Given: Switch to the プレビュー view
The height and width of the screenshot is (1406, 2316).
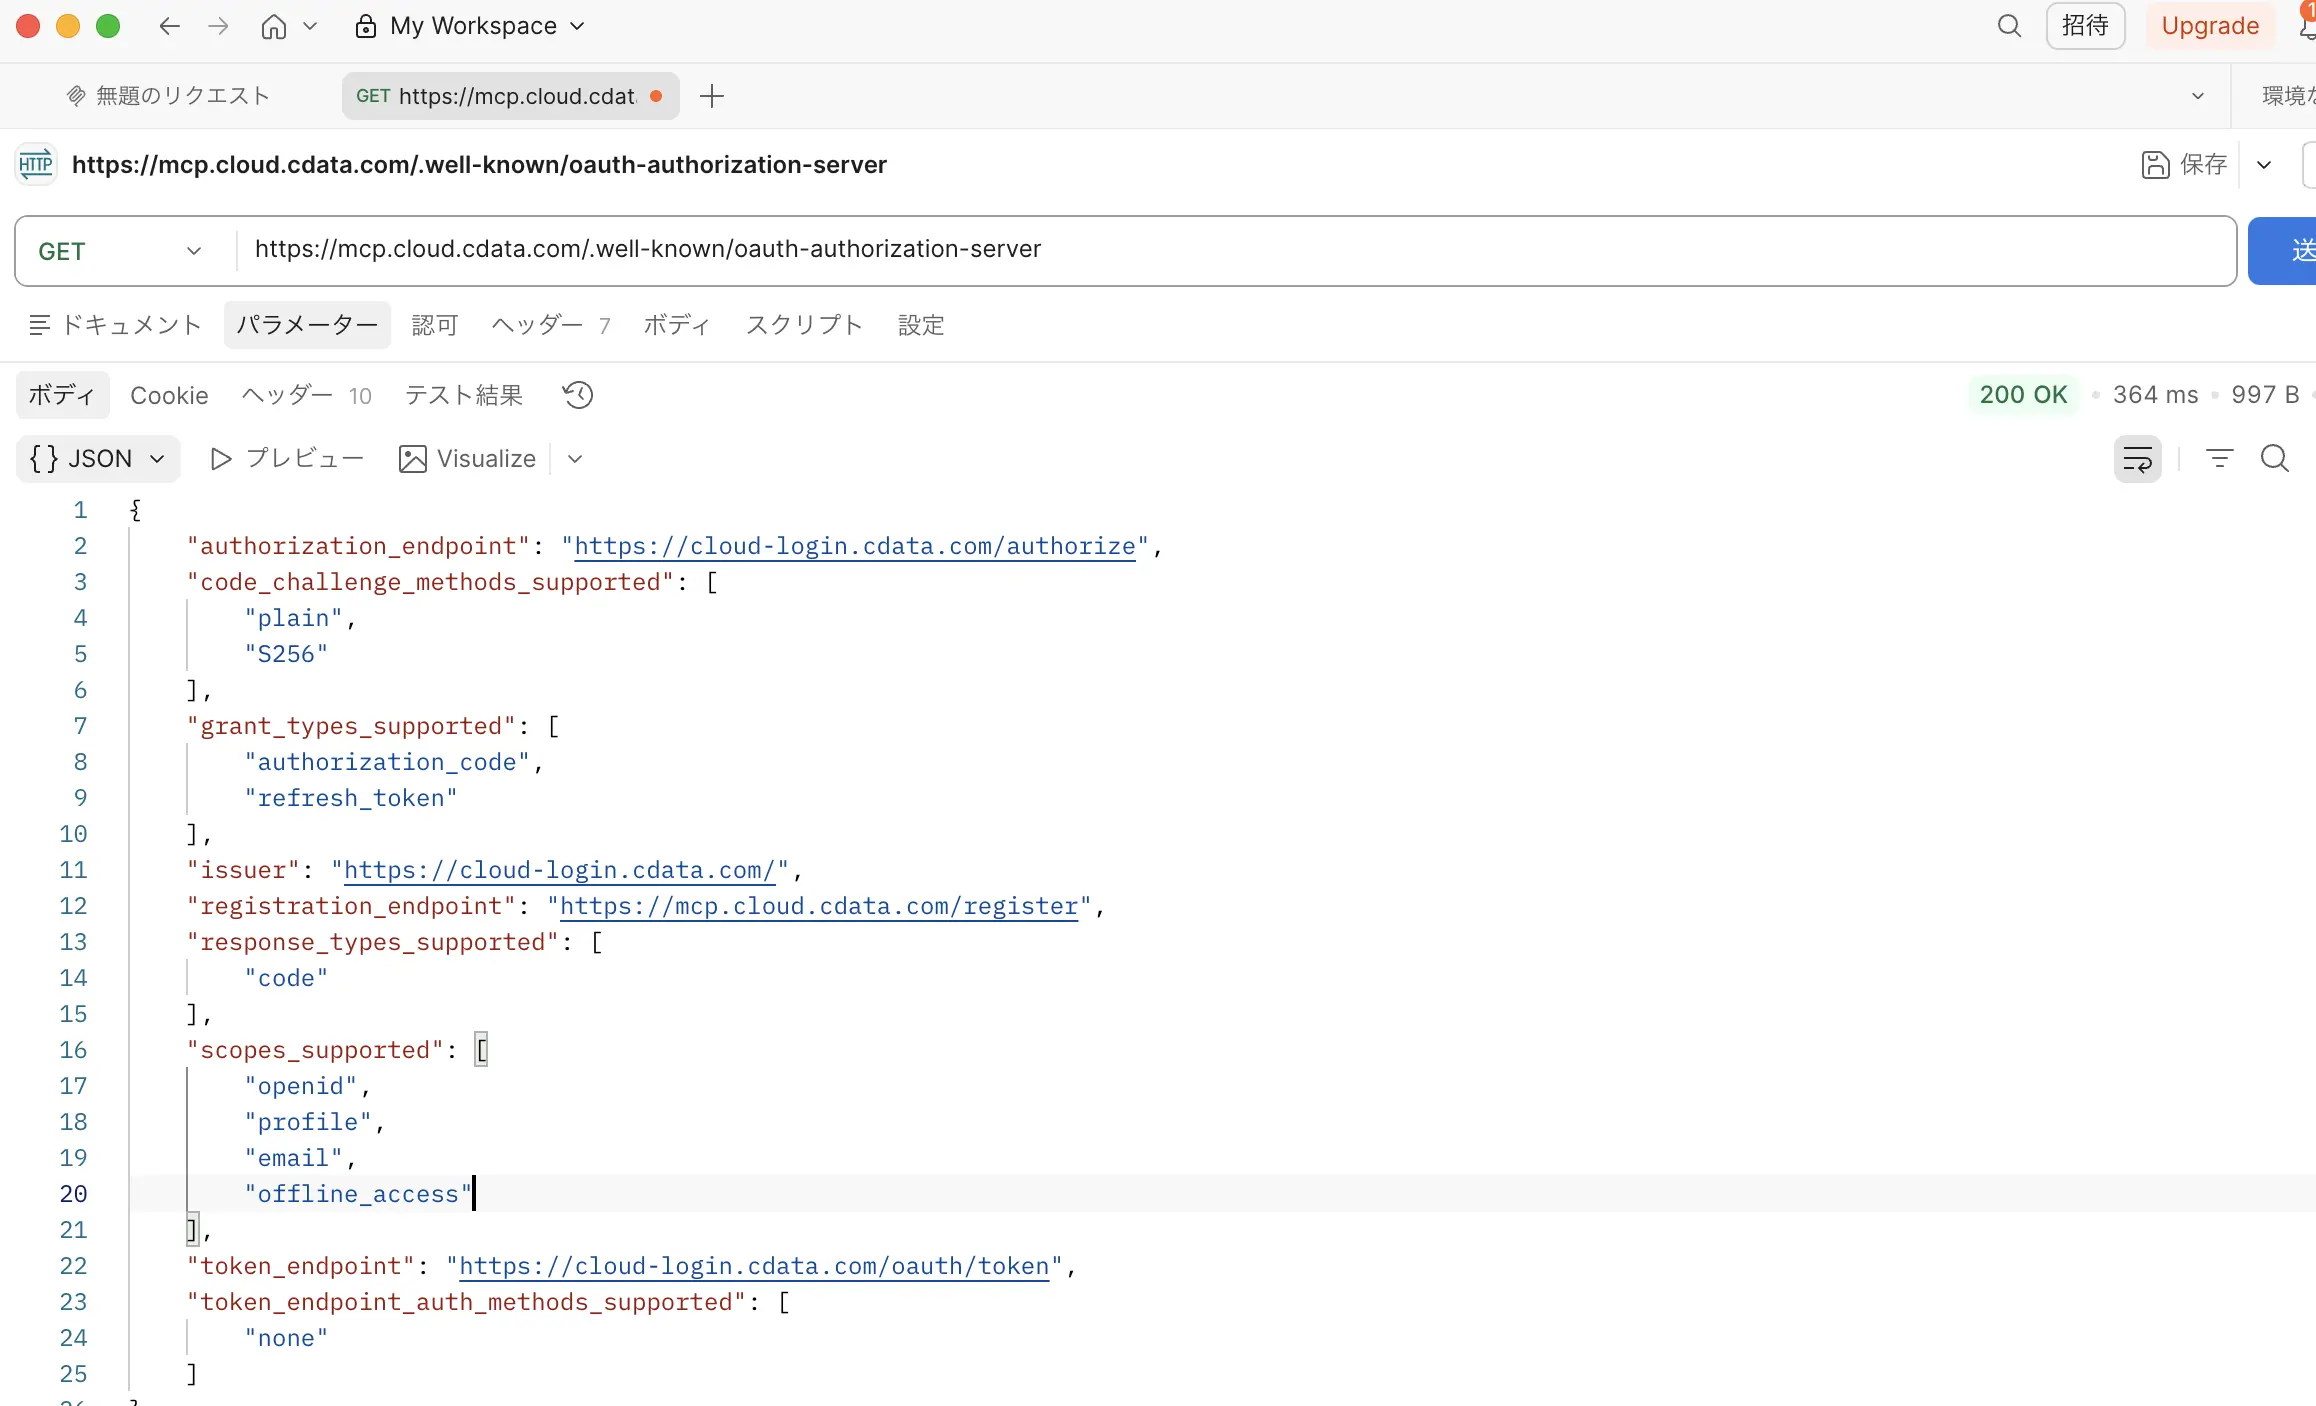Looking at the screenshot, I should tap(286, 459).
